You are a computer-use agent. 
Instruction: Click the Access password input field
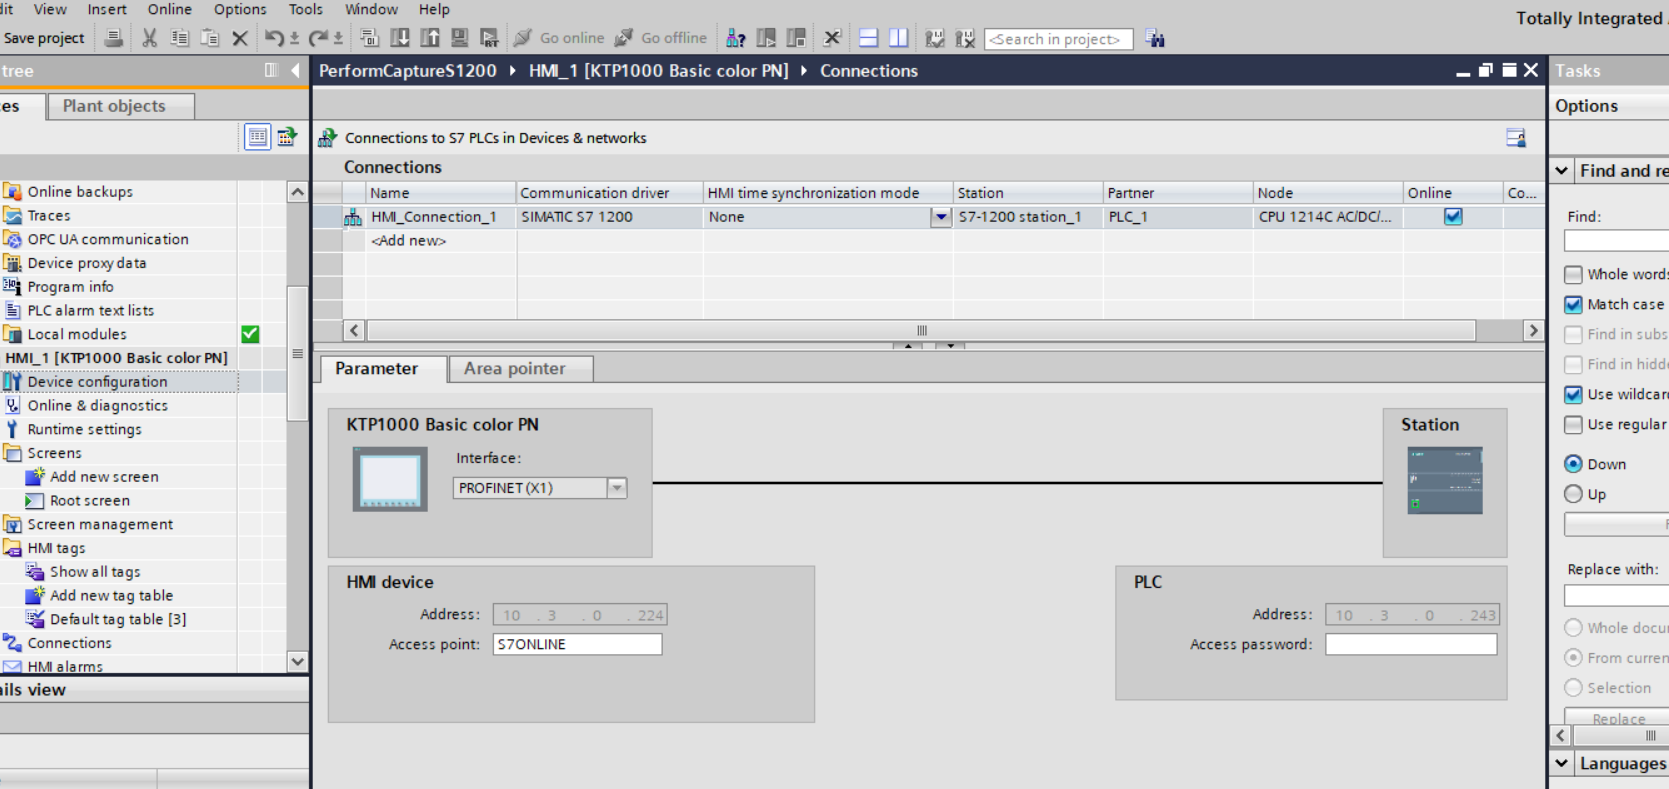1411,645
